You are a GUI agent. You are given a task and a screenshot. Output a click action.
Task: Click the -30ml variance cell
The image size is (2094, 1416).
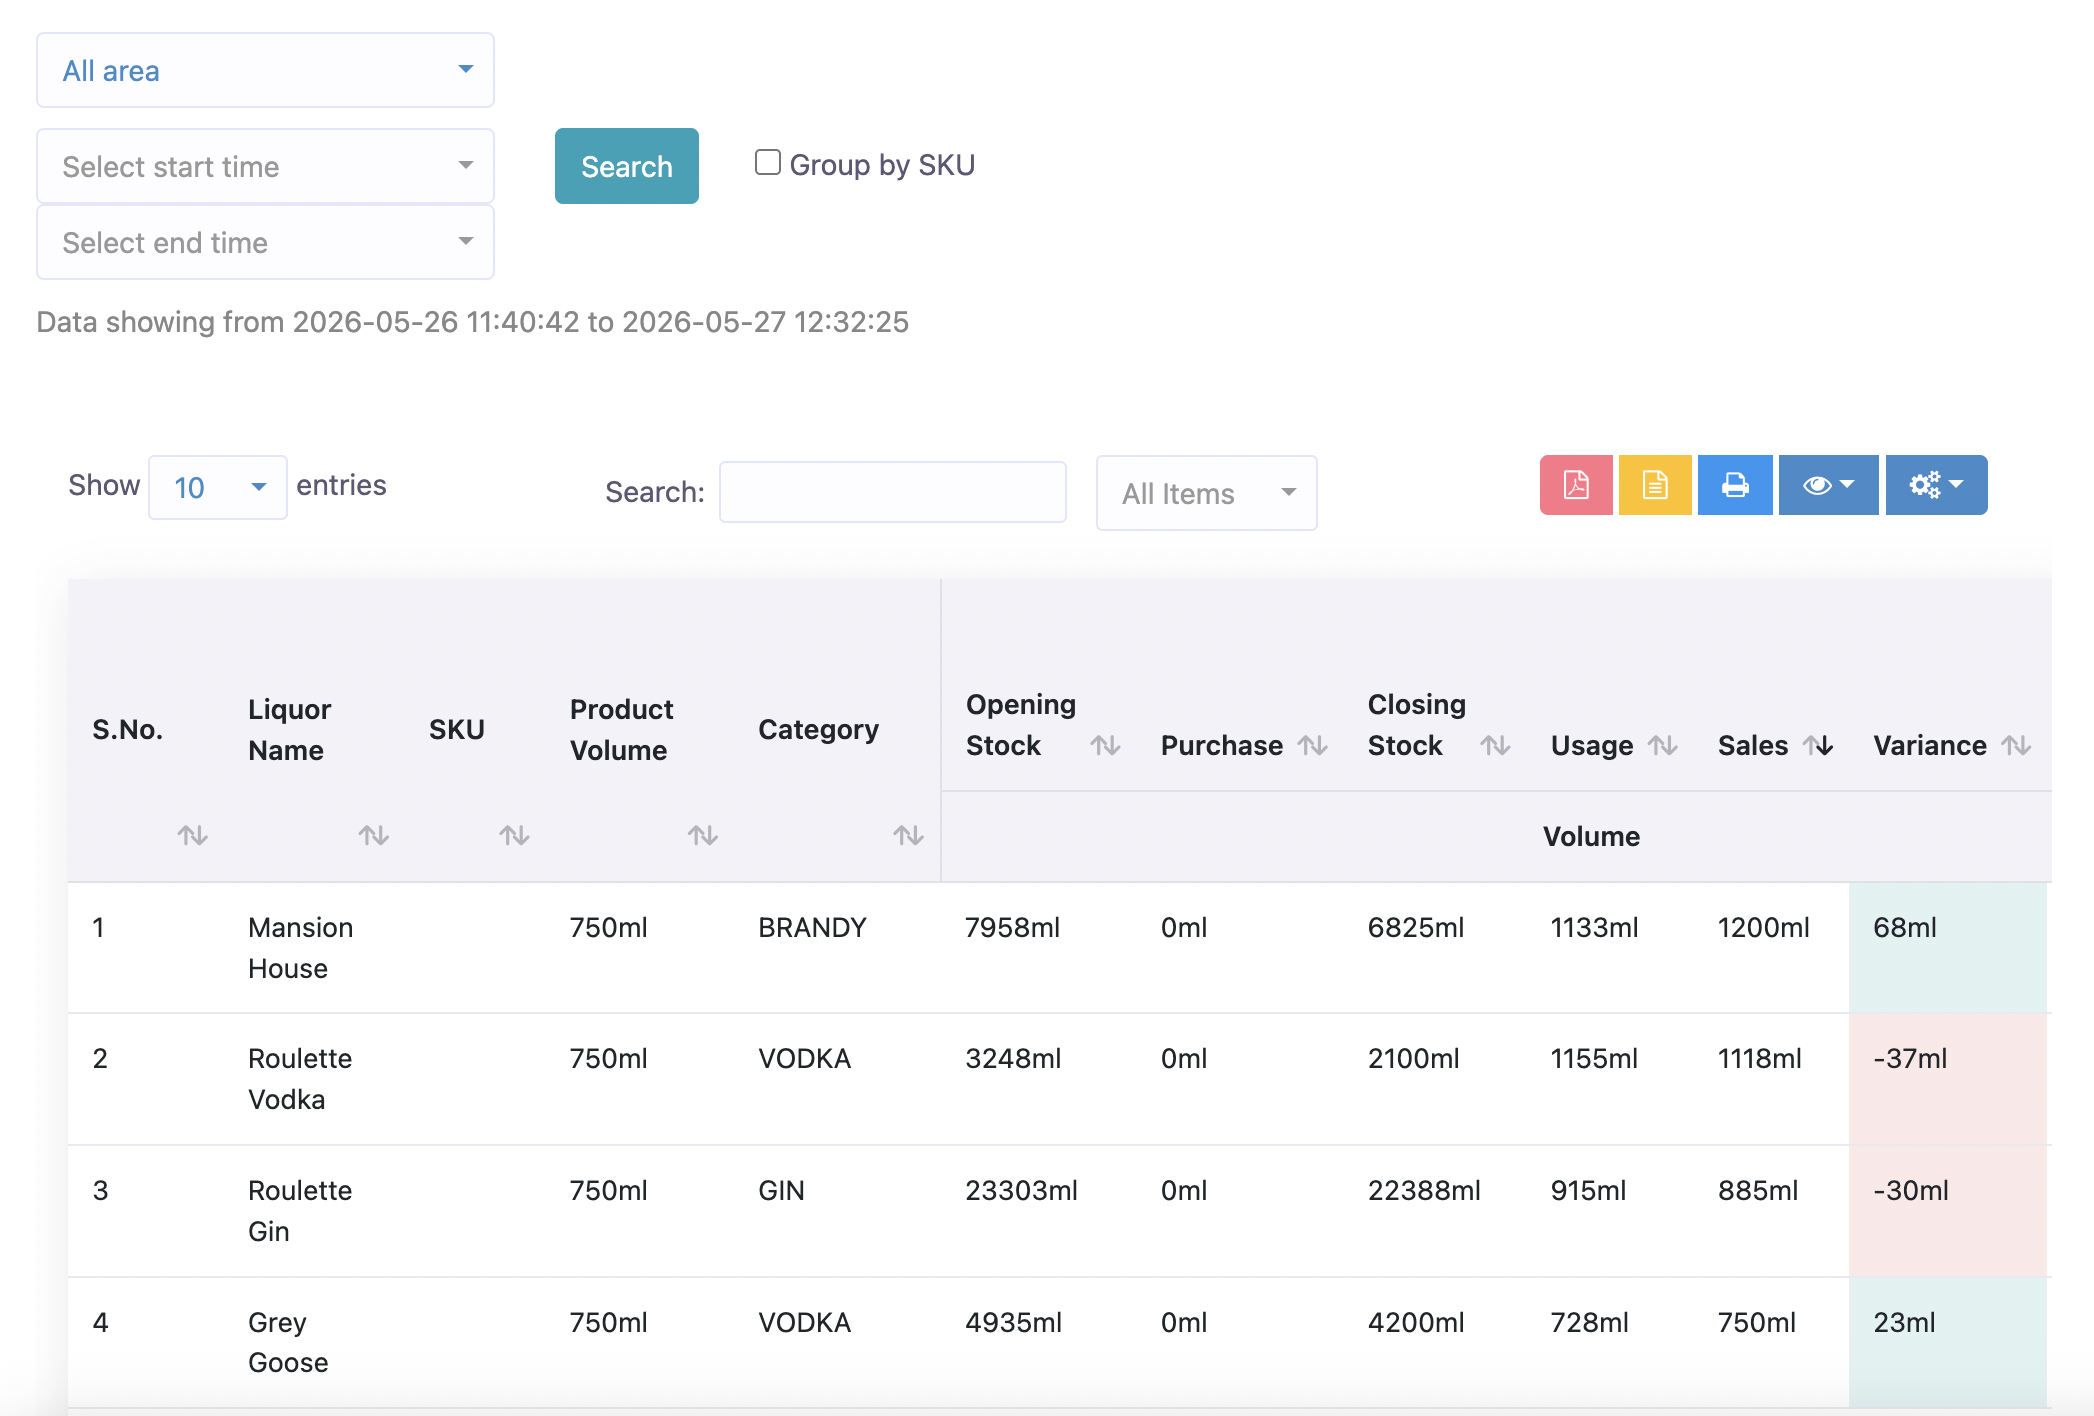(x=1948, y=1211)
